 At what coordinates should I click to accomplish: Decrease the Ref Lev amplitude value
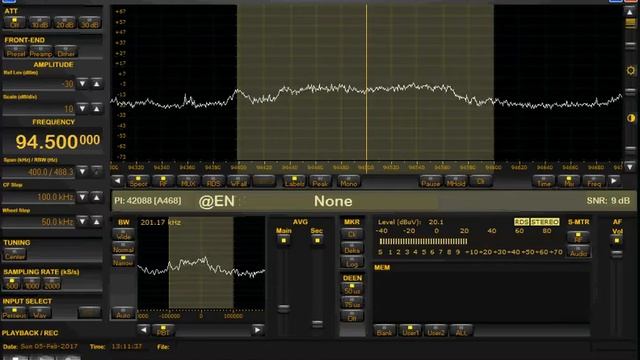[82, 84]
